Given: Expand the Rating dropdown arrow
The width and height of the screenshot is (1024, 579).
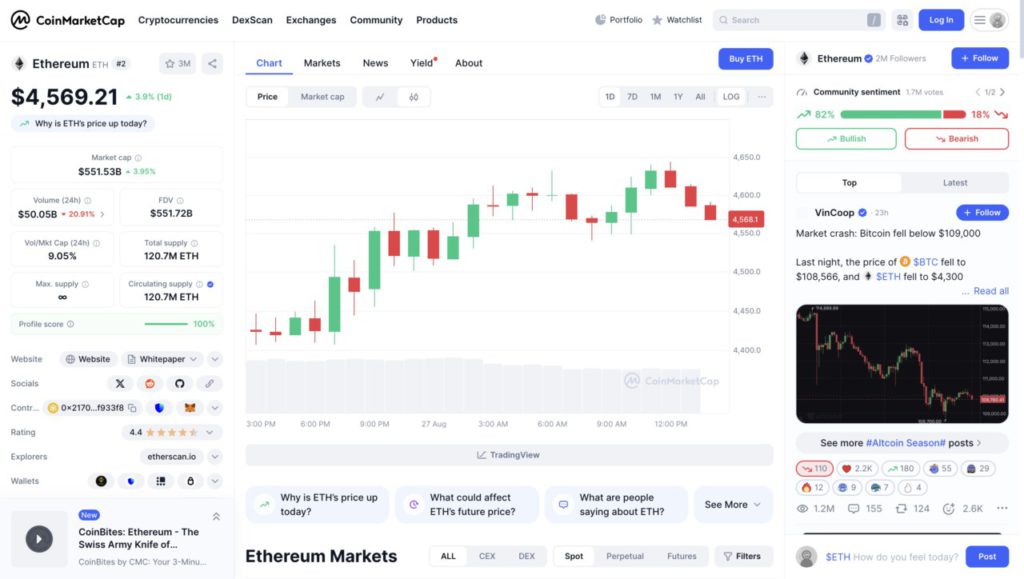Looking at the screenshot, I should (x=209, y=432).
